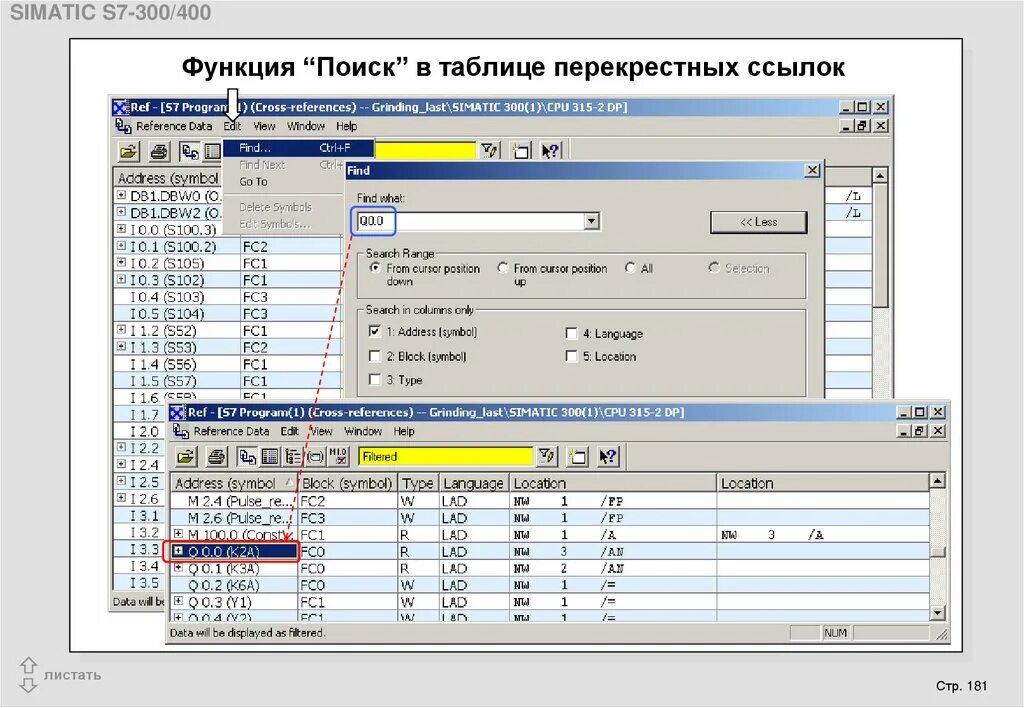Click the '<< Less' button

pyautogui.click(x=758, y=222)
